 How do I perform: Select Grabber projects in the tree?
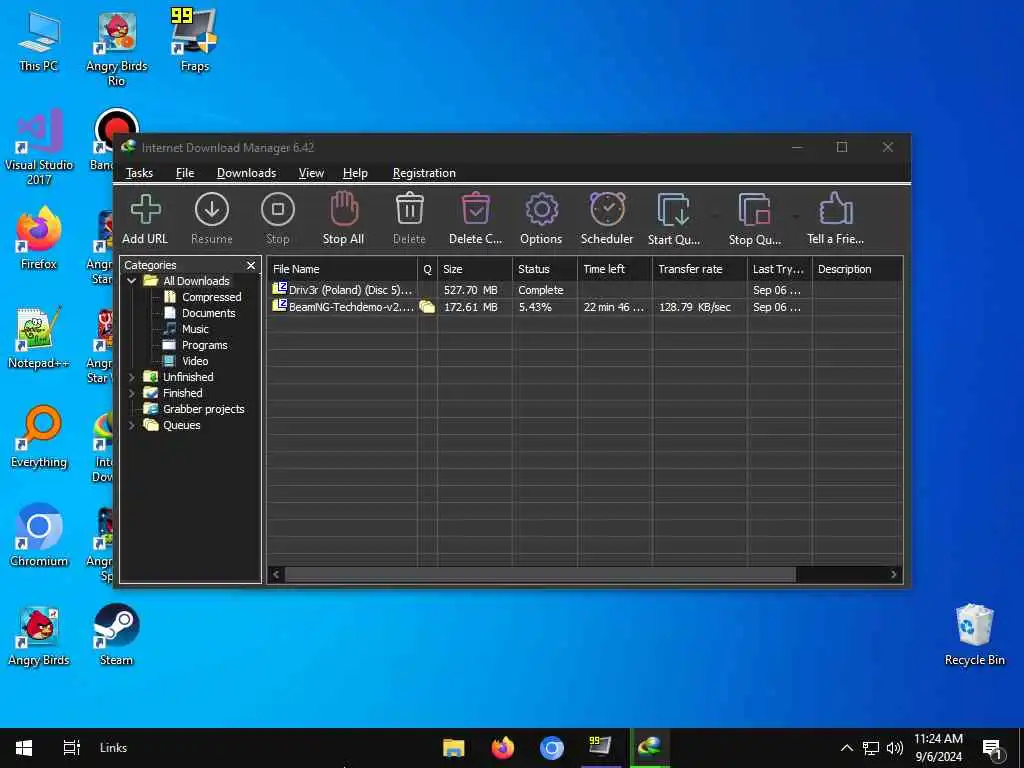203,409
